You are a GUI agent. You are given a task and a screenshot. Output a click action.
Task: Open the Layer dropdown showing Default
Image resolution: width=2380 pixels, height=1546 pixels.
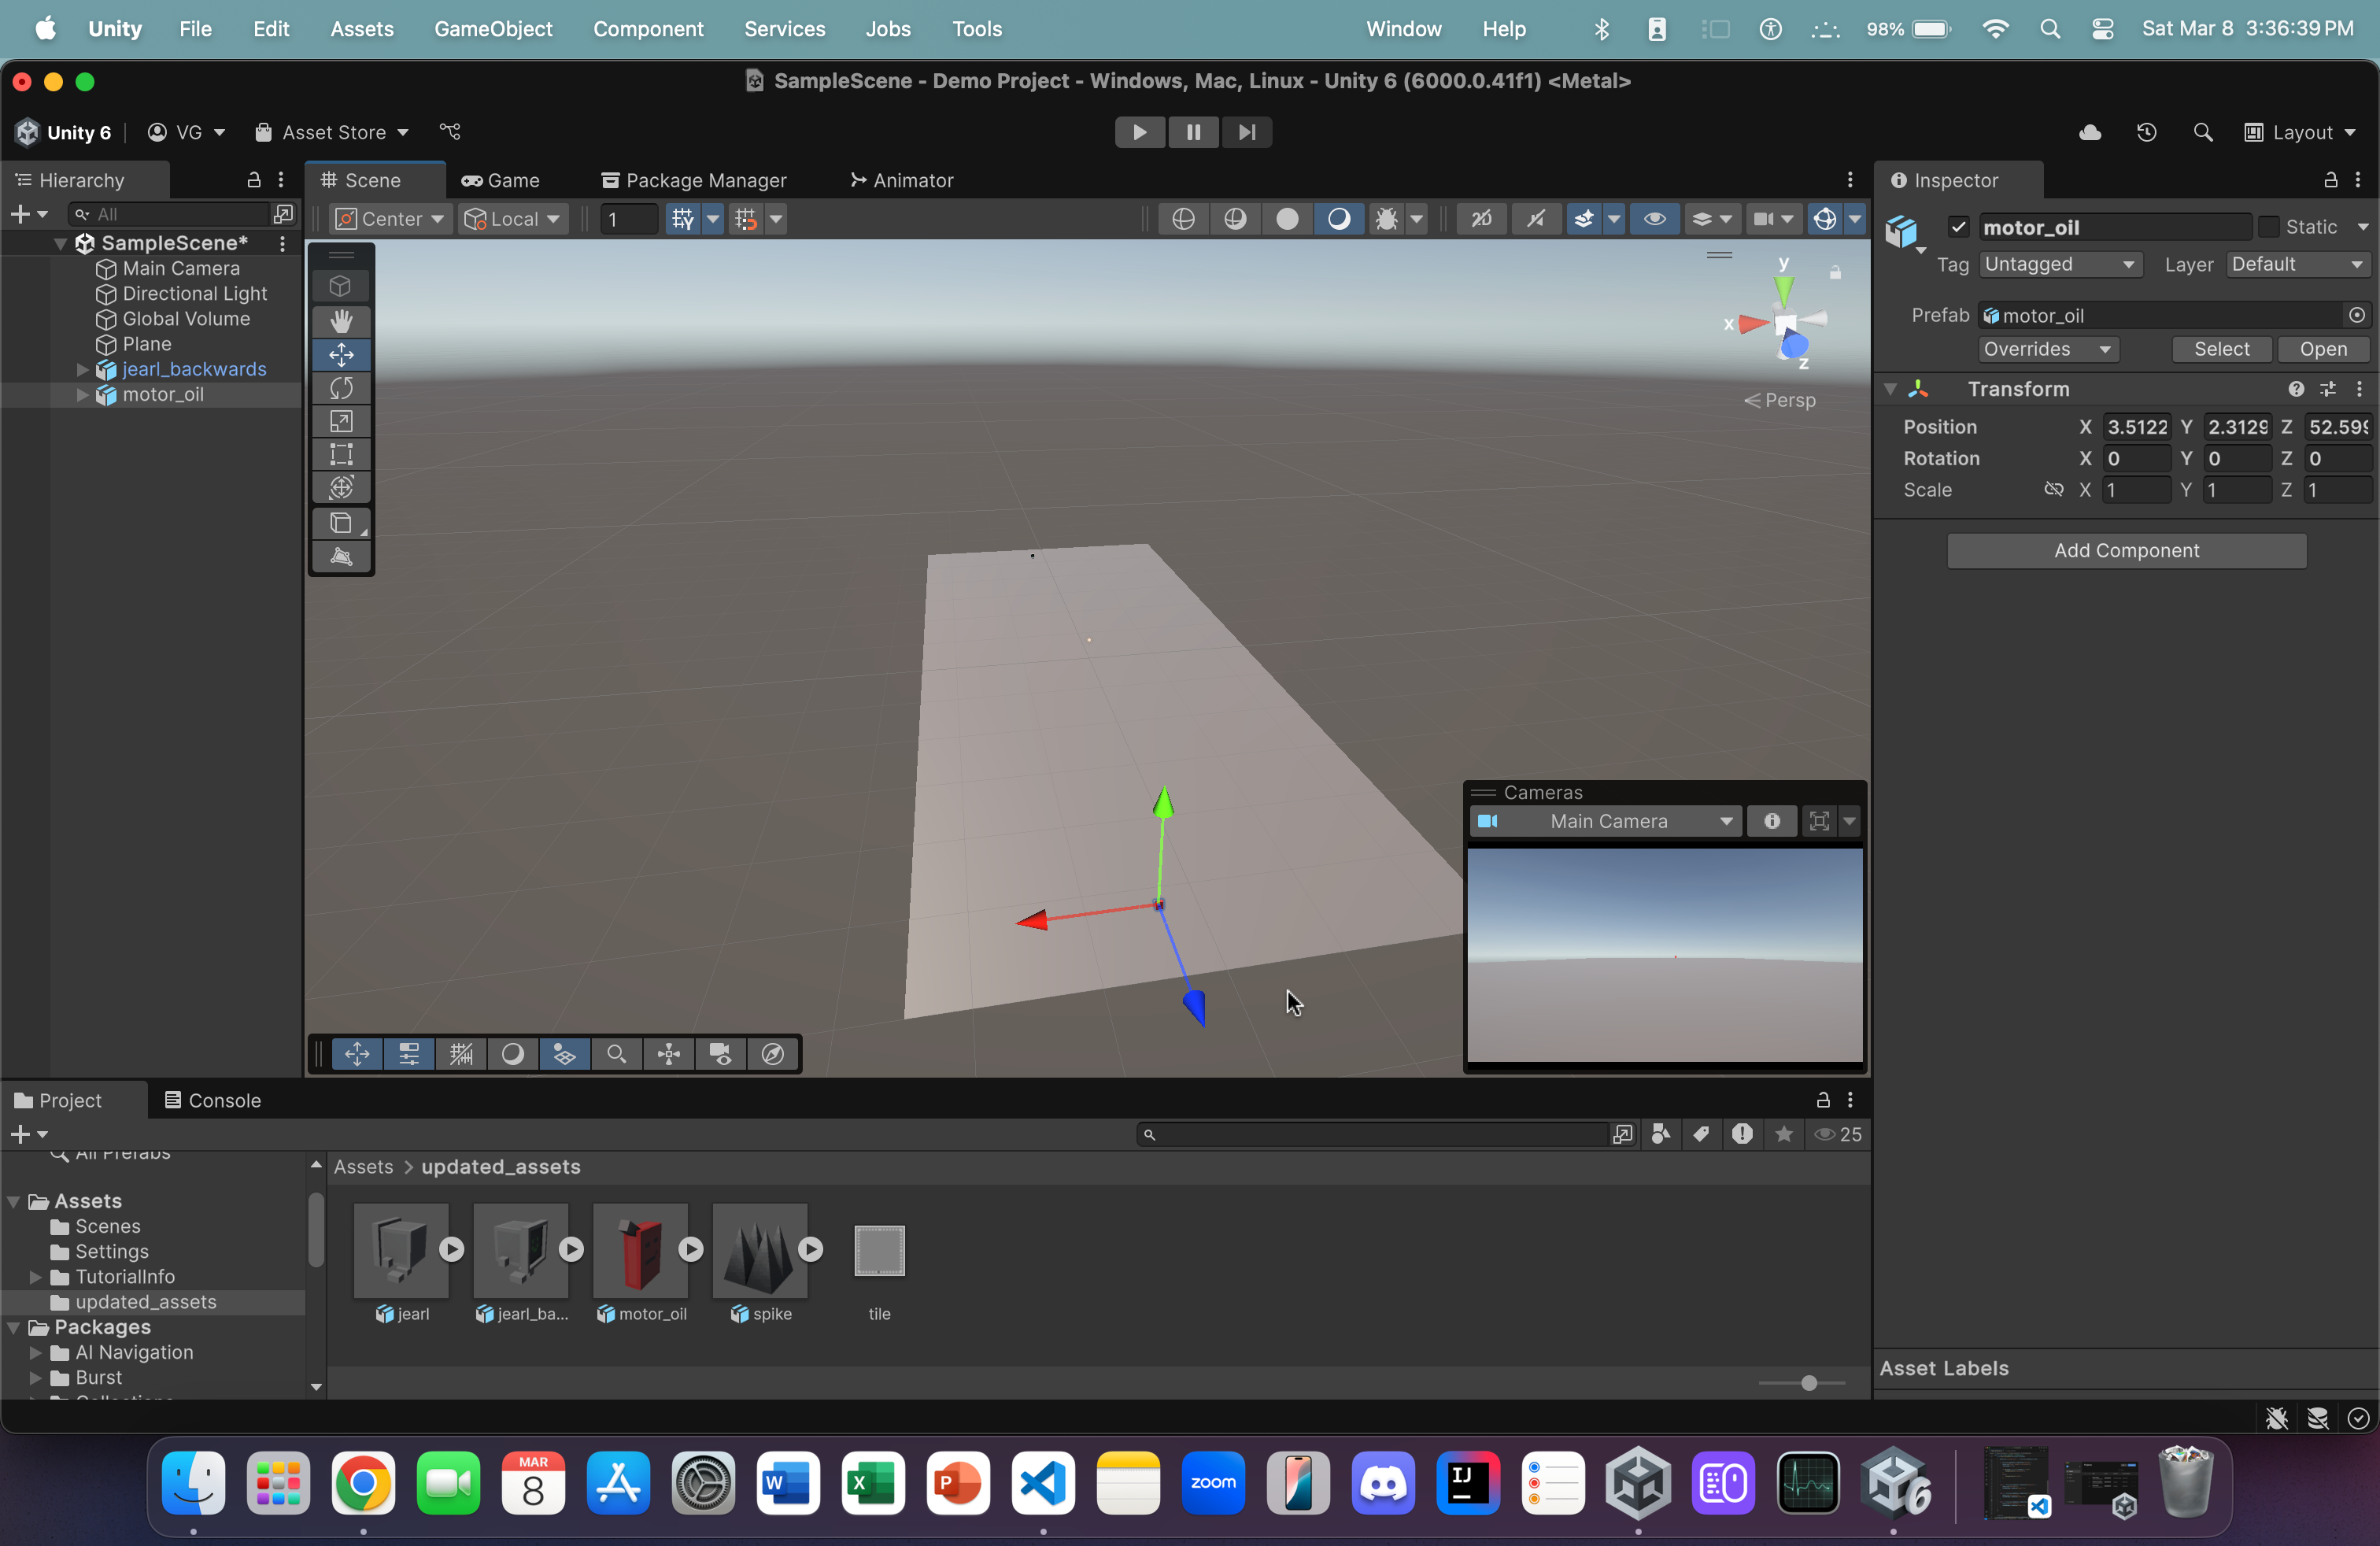[2297, 264]
